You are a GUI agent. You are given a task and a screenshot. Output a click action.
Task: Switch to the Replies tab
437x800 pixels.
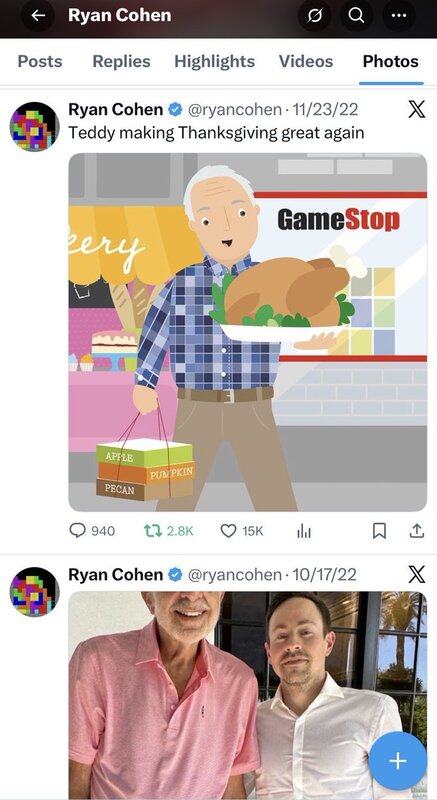pyautogui.click(x=121, y=62)
